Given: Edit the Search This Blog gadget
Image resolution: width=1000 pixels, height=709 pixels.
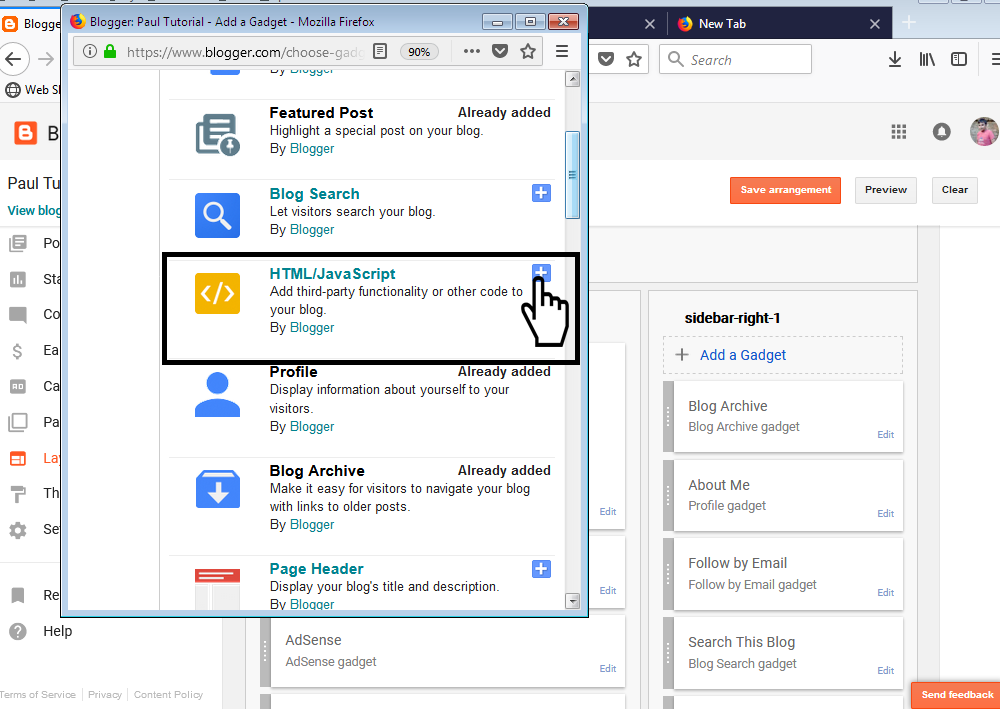Looking at the screenshot, I should click(885, 670).
